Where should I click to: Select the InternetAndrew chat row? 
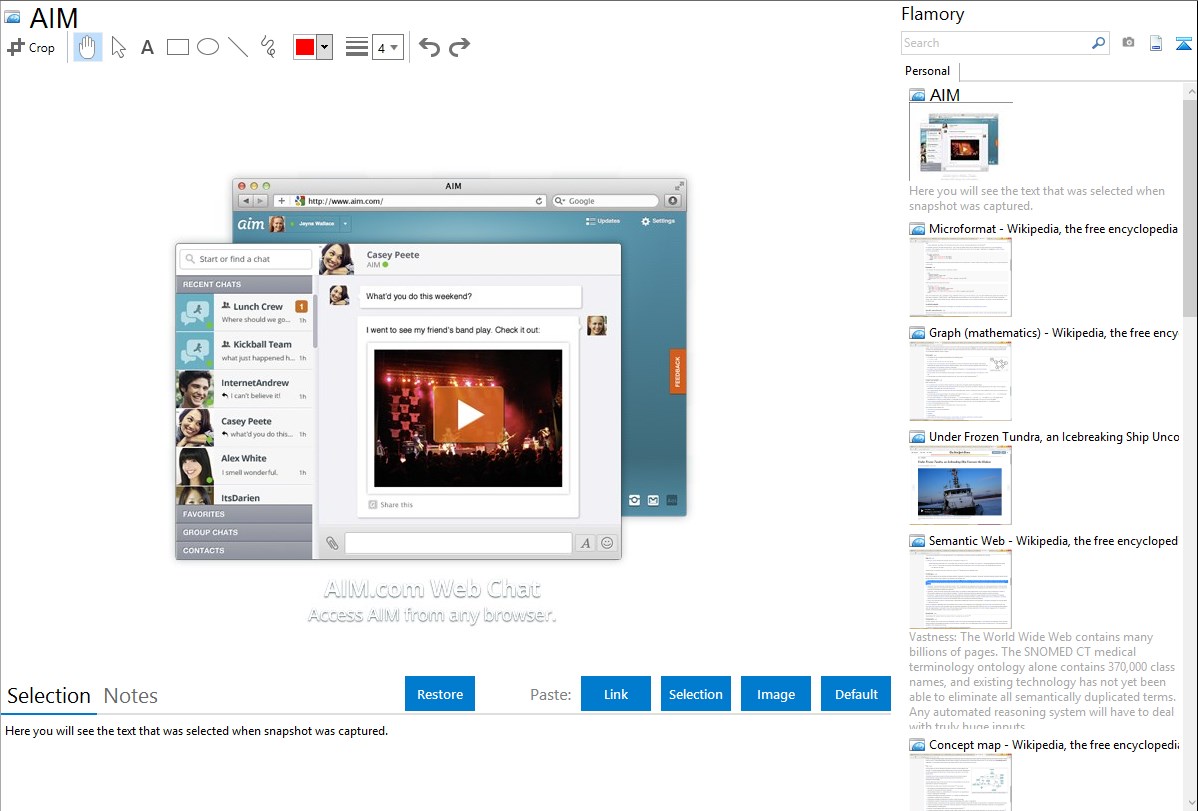(244, 389)
